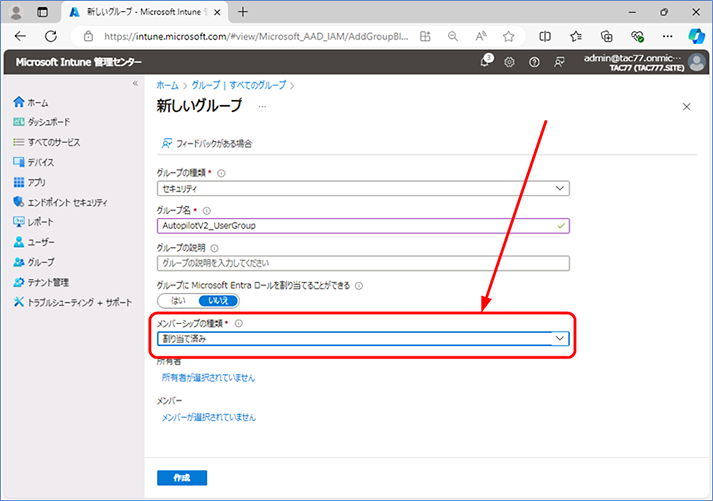Click the feedback icon in header bar

click(x=559, y=62)
